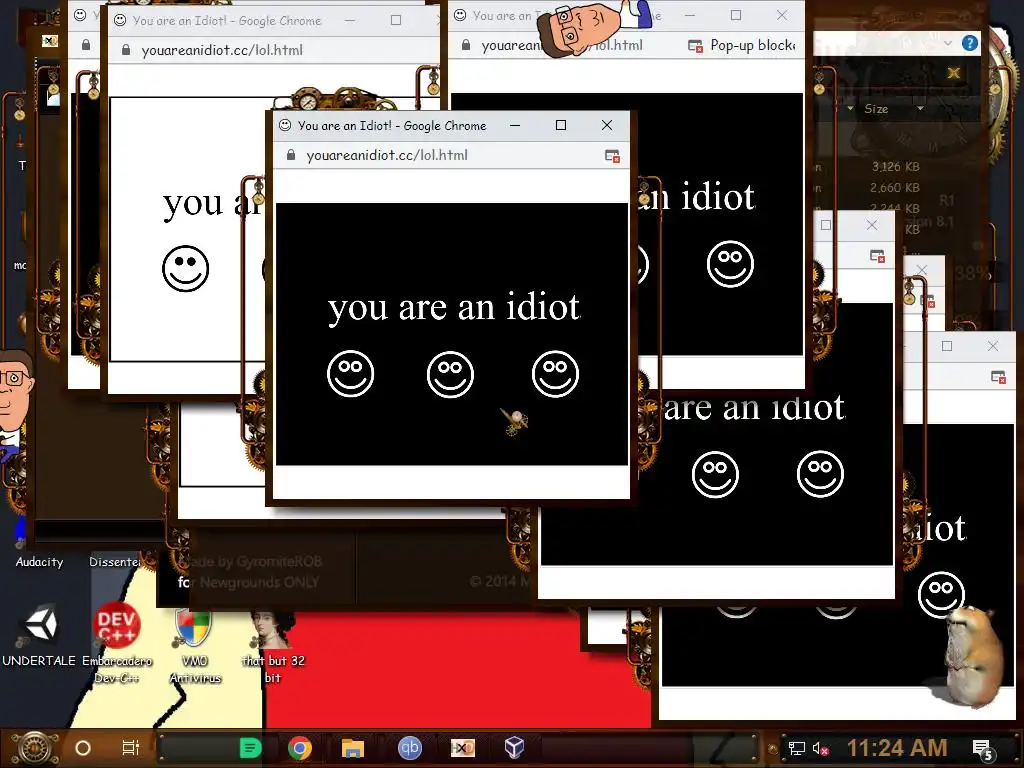Image resolution: width=1024 pixels, height=768 pixels.
Task: Close the top window showing "Pop-up blocked"
Action: click(x=782, y=15)
